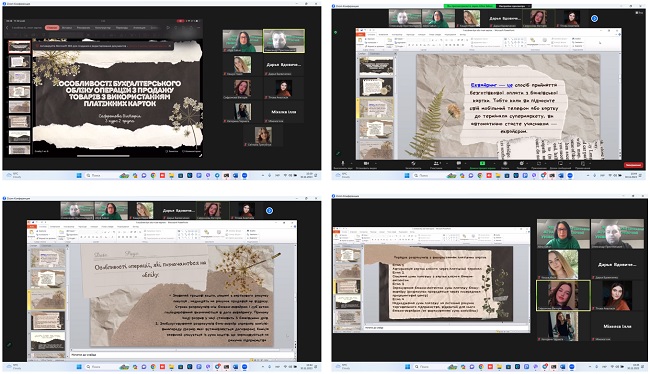This screenshot has width=650, height=374.
Task: Open the Вид view dropdown in Zoom
Action: (639, 13)
